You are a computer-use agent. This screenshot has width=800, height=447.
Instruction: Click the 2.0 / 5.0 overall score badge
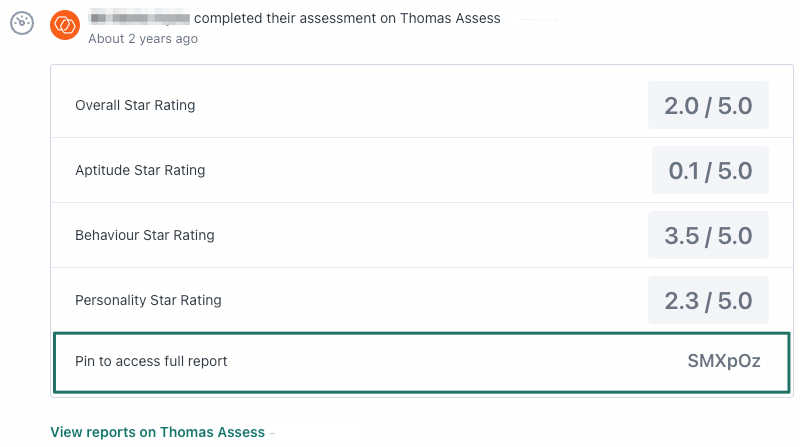tap(708, 105)
